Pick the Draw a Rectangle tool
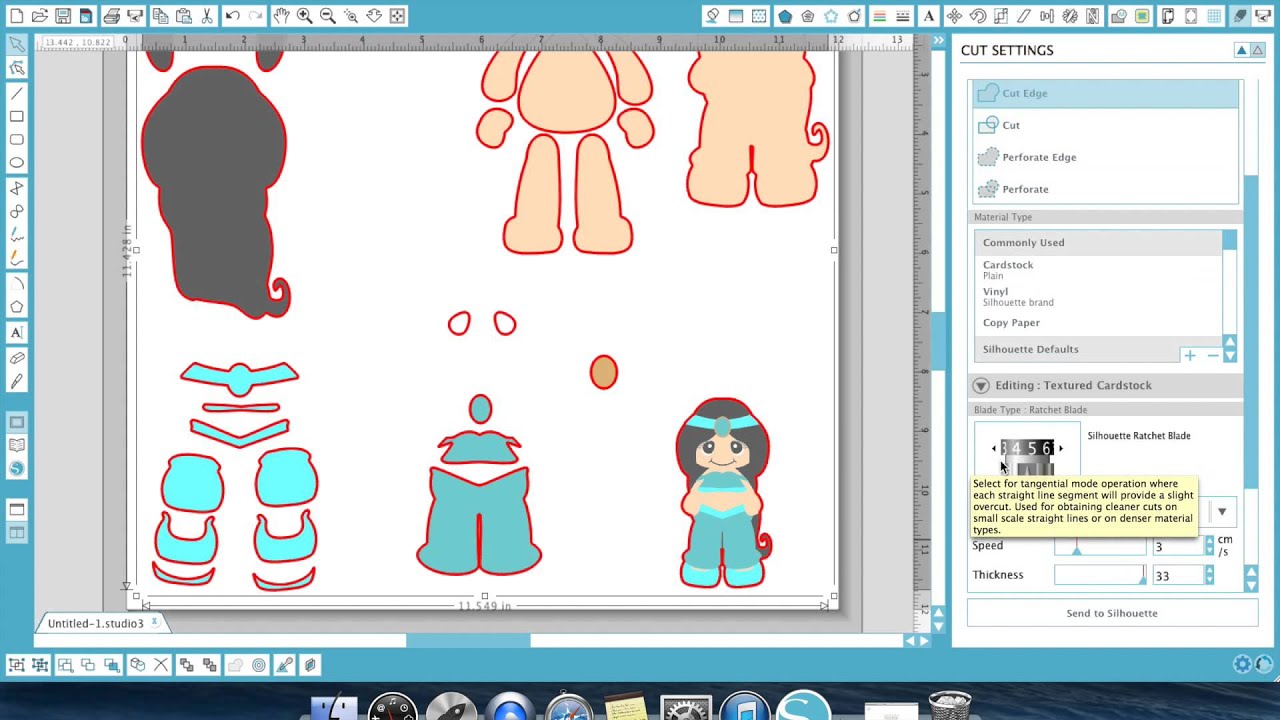 [x=17, y=117]
